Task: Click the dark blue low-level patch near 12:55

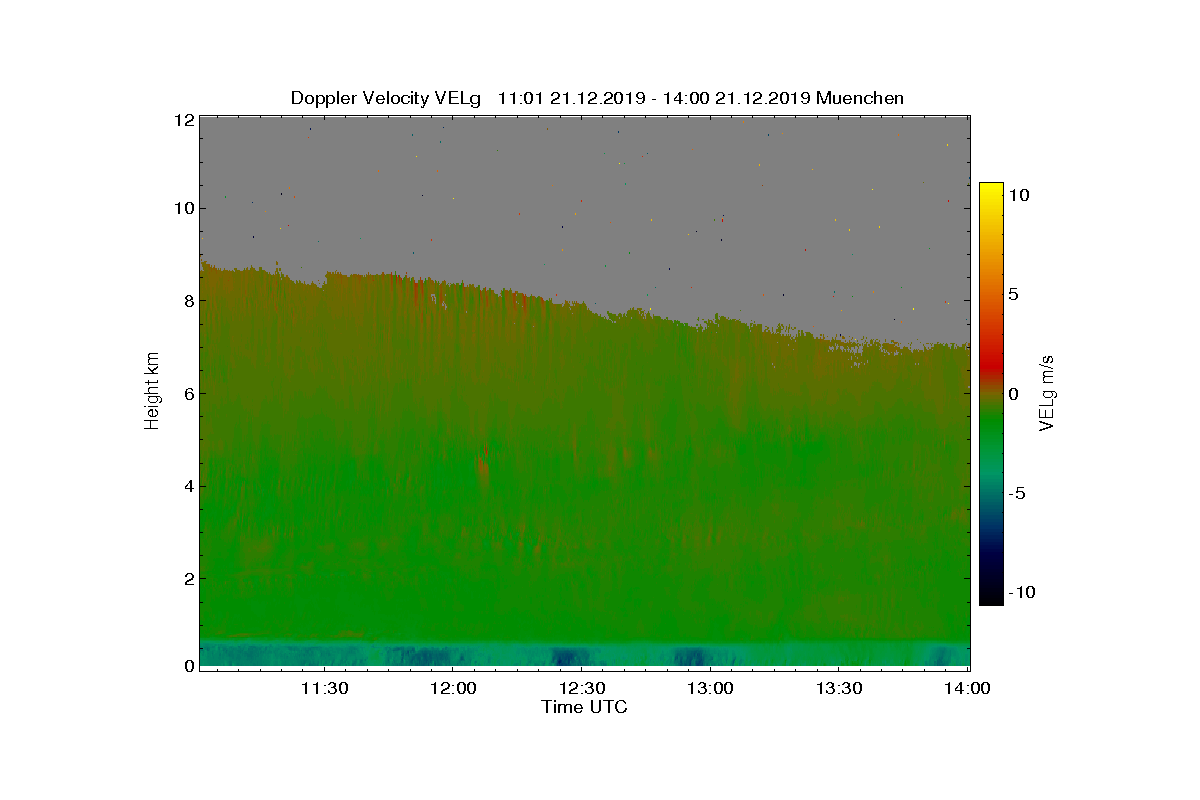Action: (690, 657)
